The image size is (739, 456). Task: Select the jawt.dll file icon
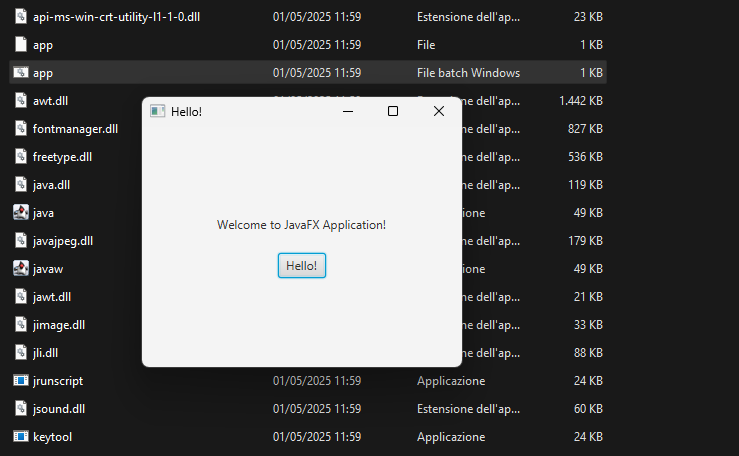(21, 297)
